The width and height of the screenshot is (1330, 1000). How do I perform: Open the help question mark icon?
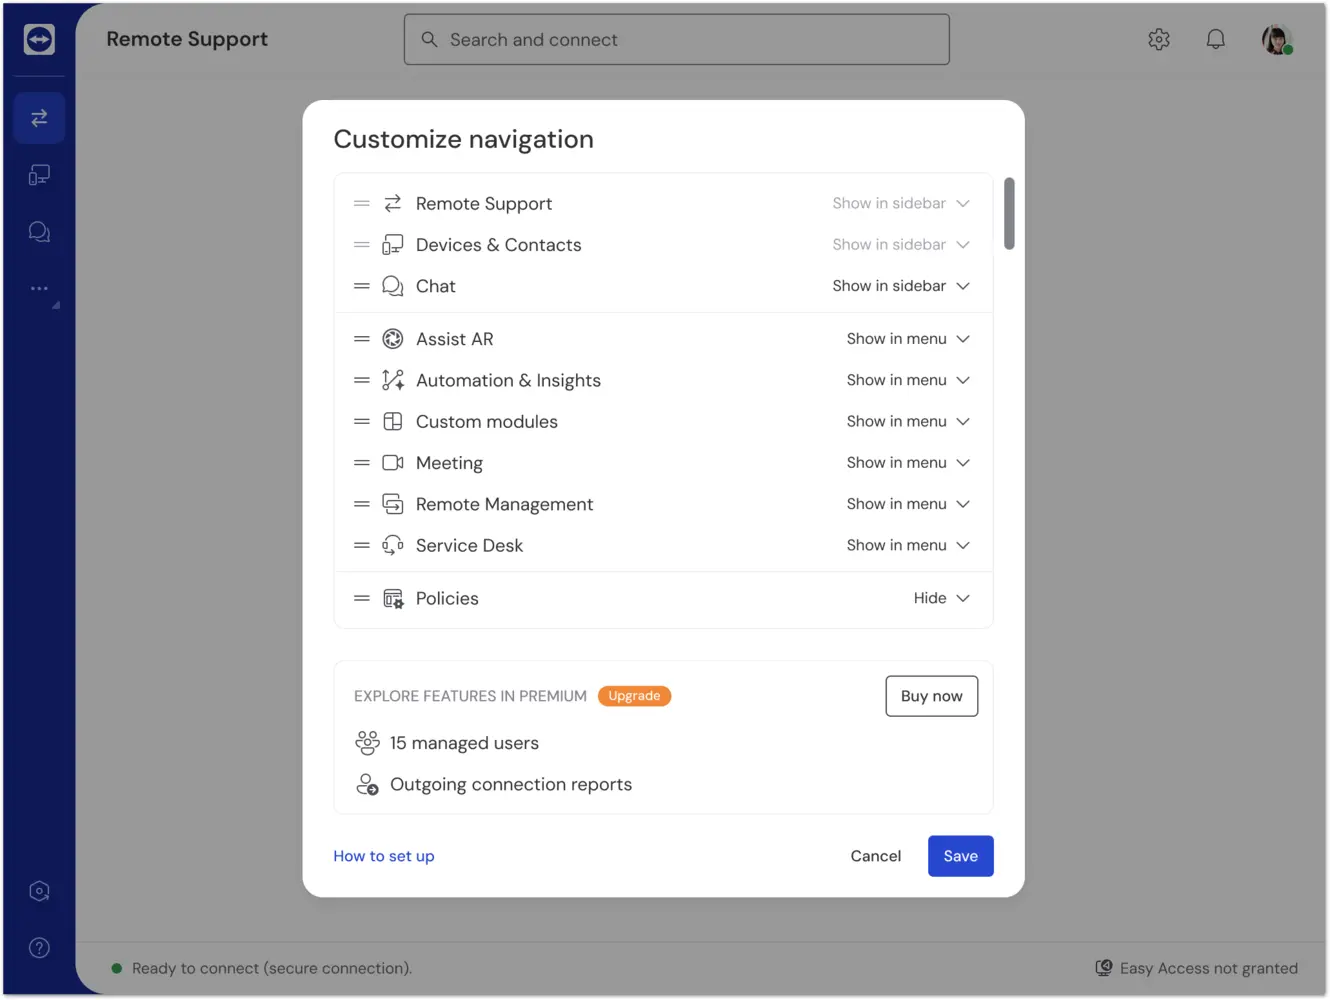[39, 948]
